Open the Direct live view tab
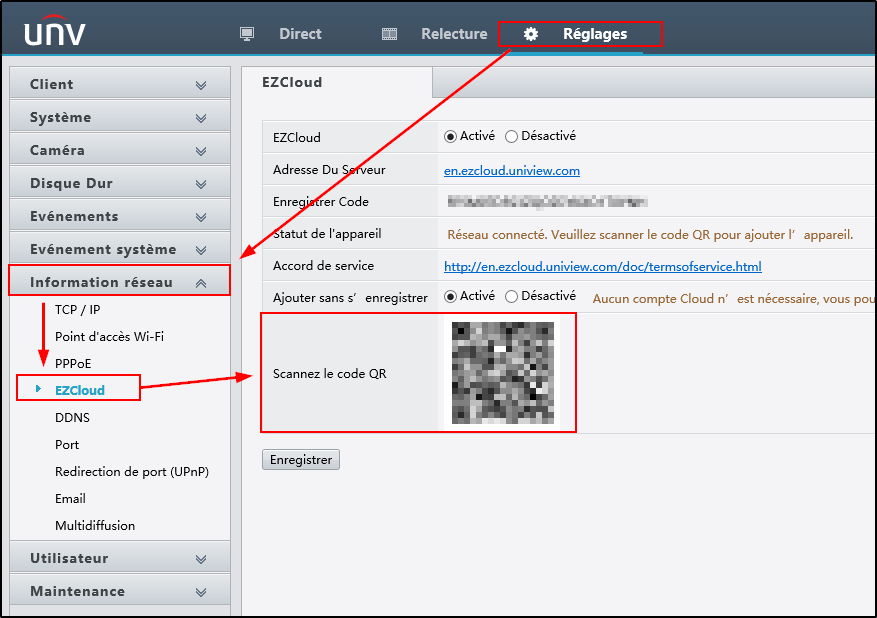 (300, 34)
